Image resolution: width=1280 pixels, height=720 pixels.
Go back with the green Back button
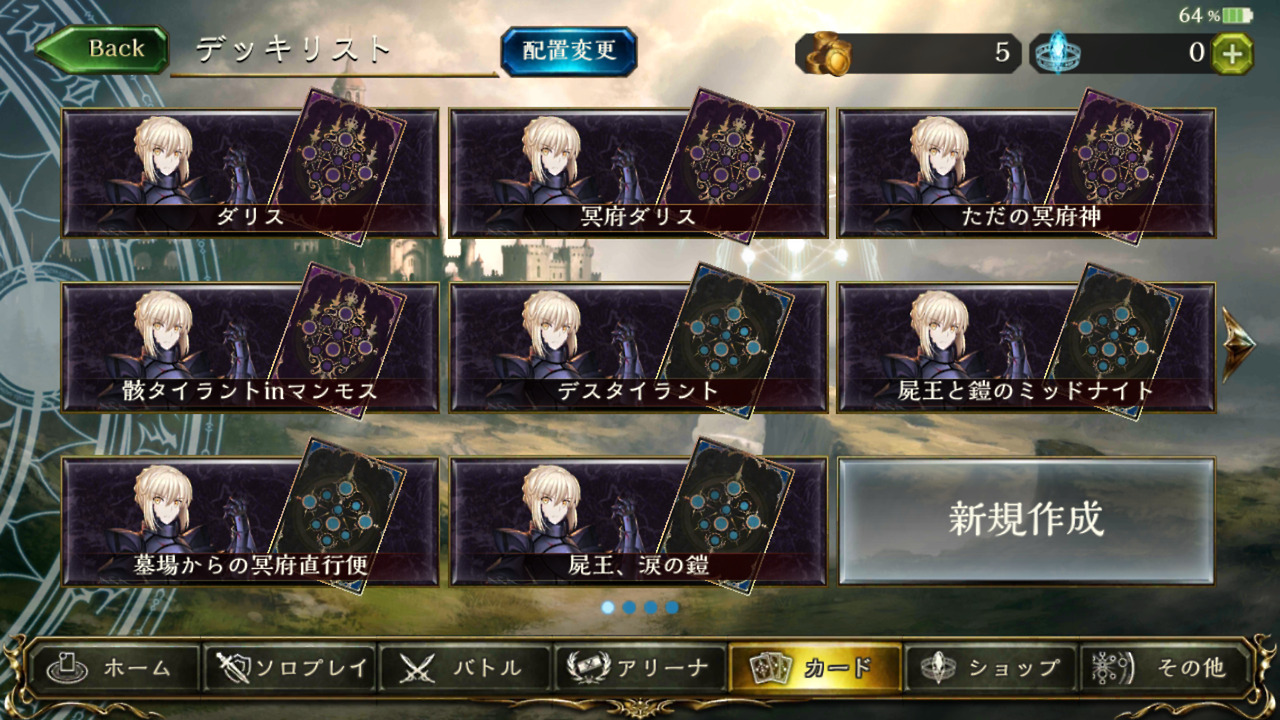101,50
